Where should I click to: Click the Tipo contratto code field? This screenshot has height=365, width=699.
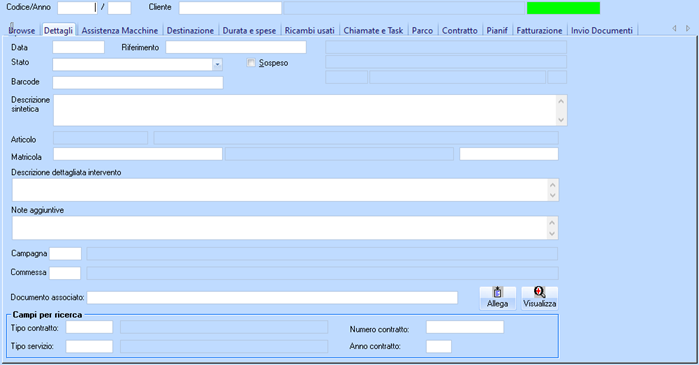[x=89, y=327]
